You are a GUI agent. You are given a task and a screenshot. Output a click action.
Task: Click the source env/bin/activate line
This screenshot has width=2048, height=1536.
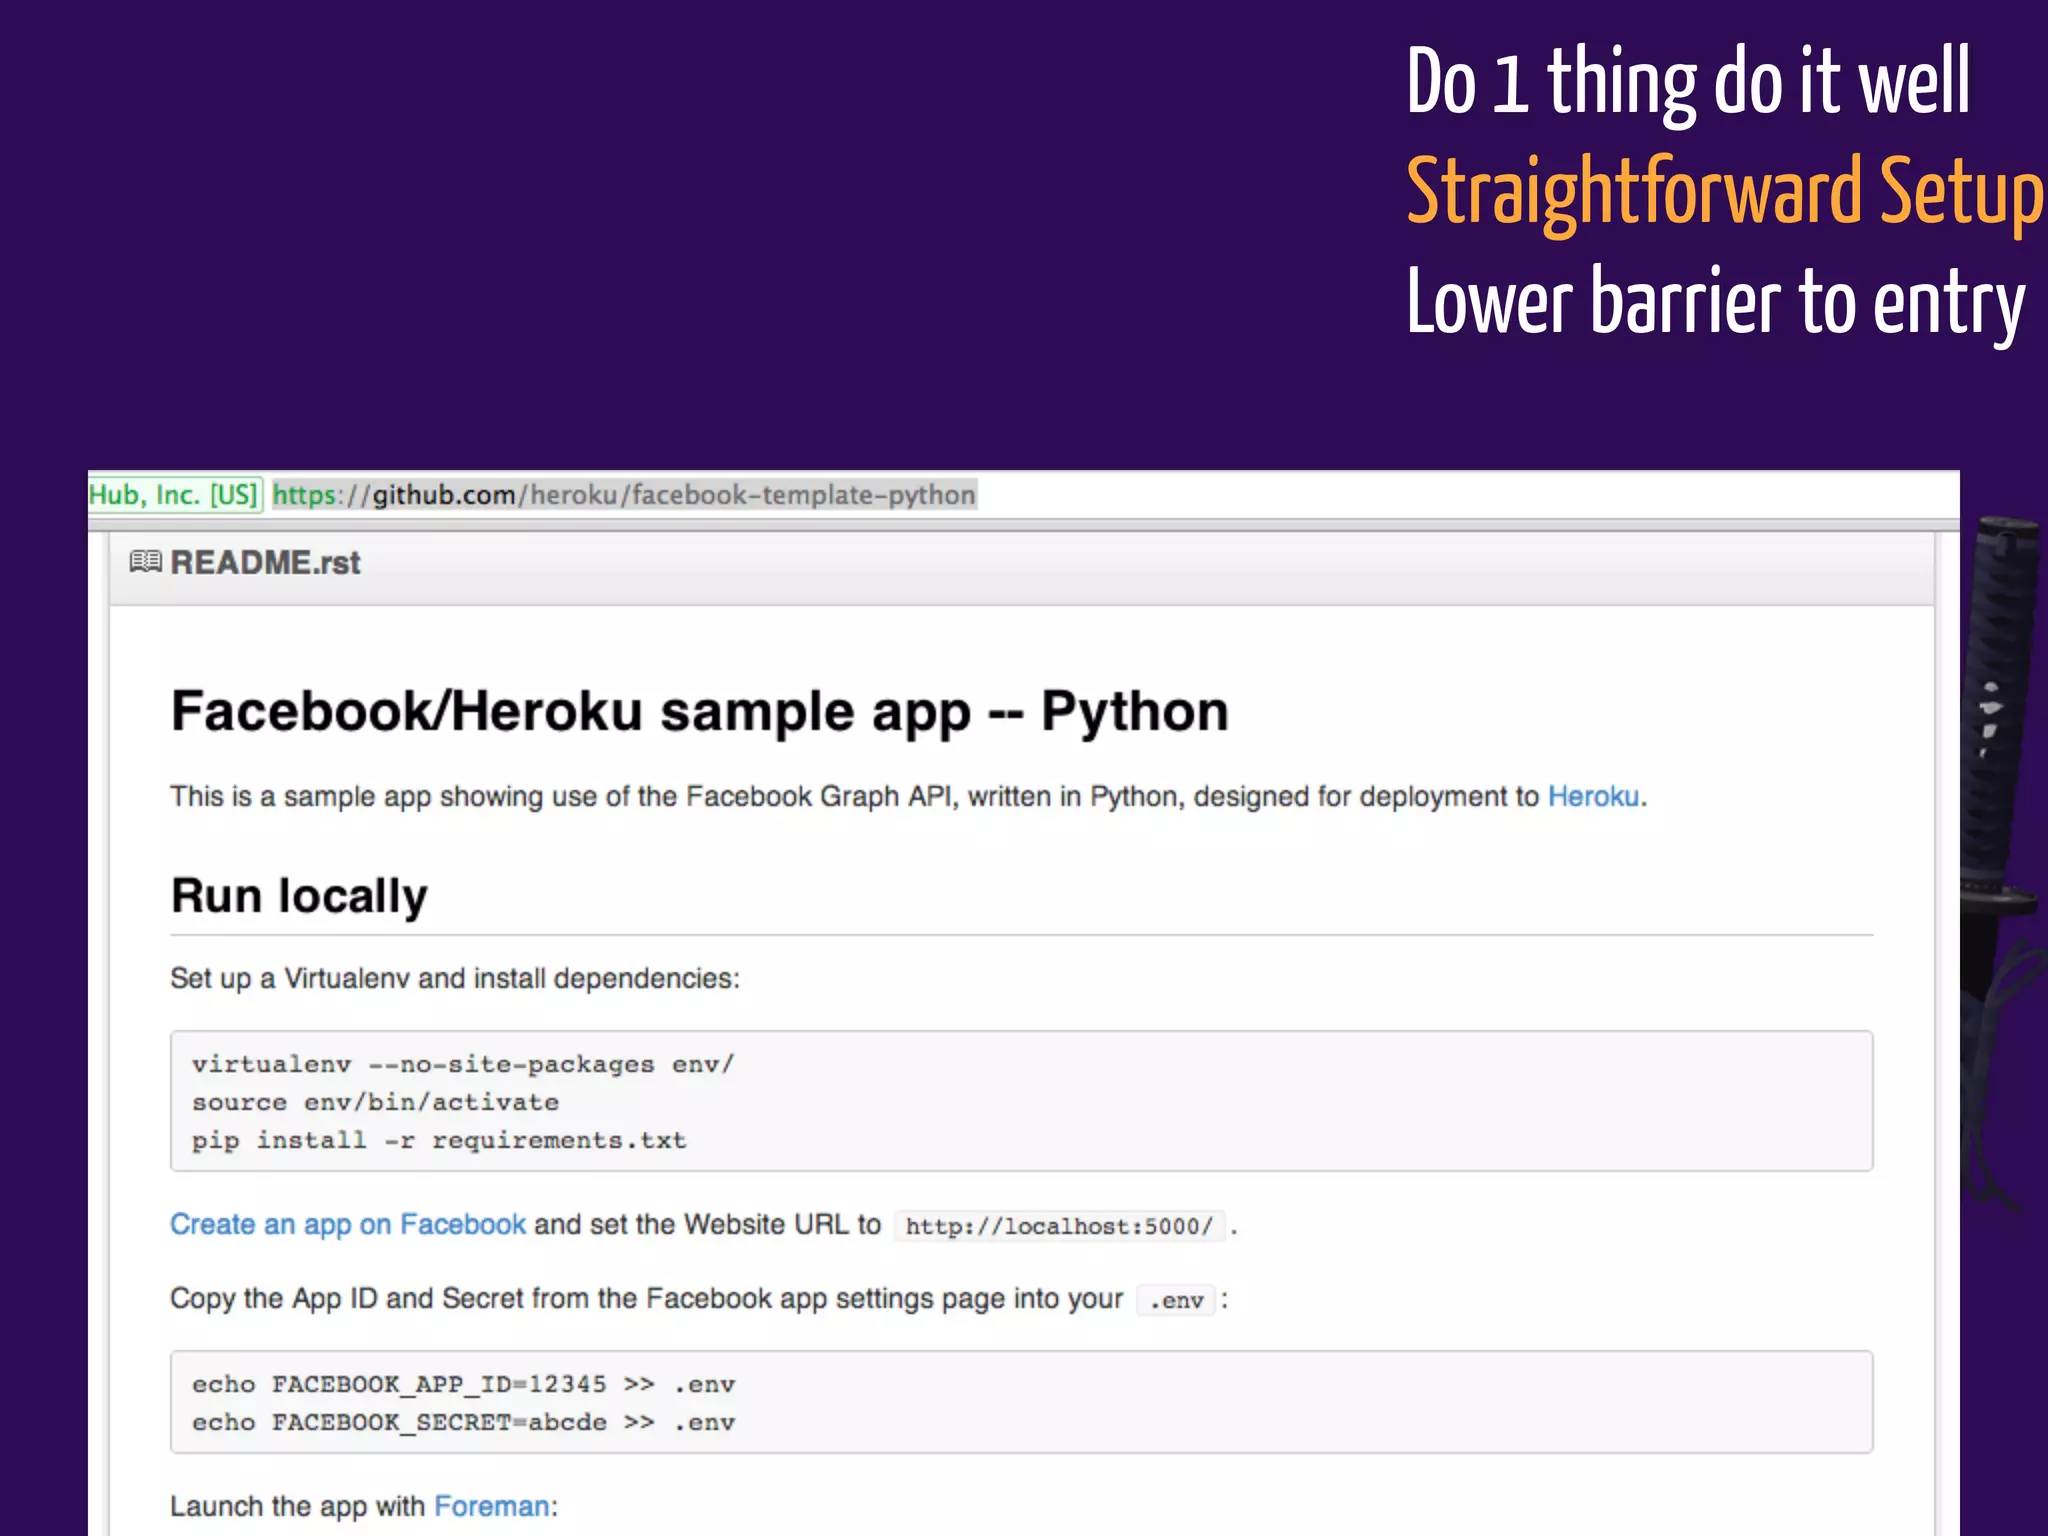(x=375, y=1102)
